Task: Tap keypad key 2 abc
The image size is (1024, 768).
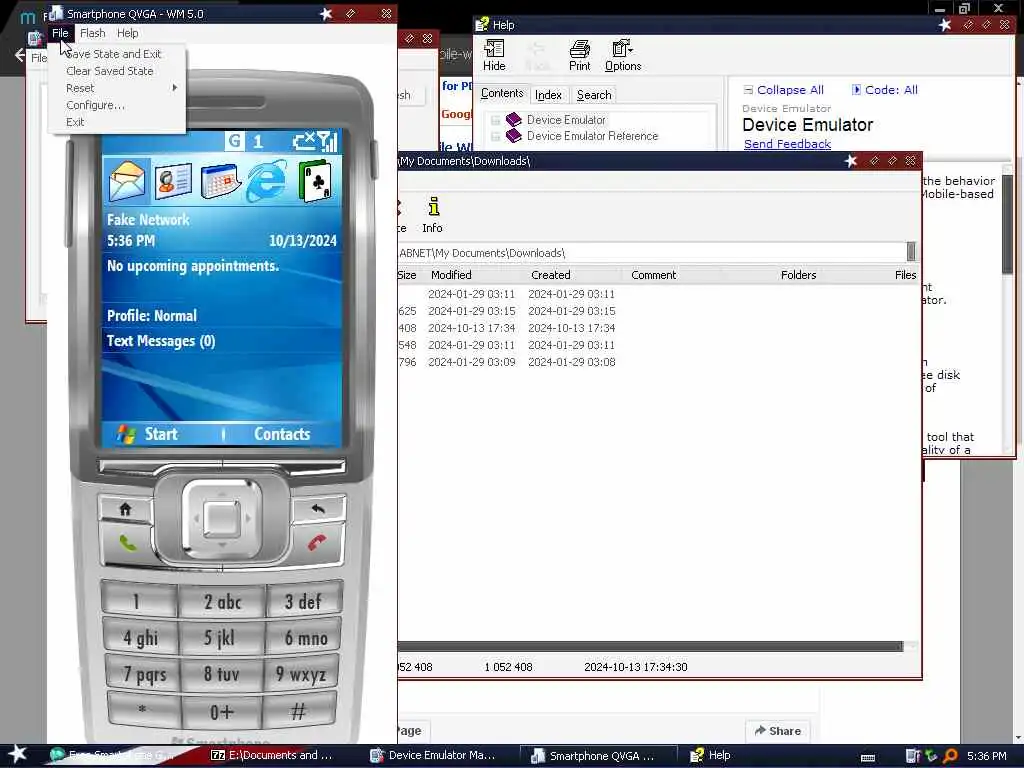Action: [222, 601]
